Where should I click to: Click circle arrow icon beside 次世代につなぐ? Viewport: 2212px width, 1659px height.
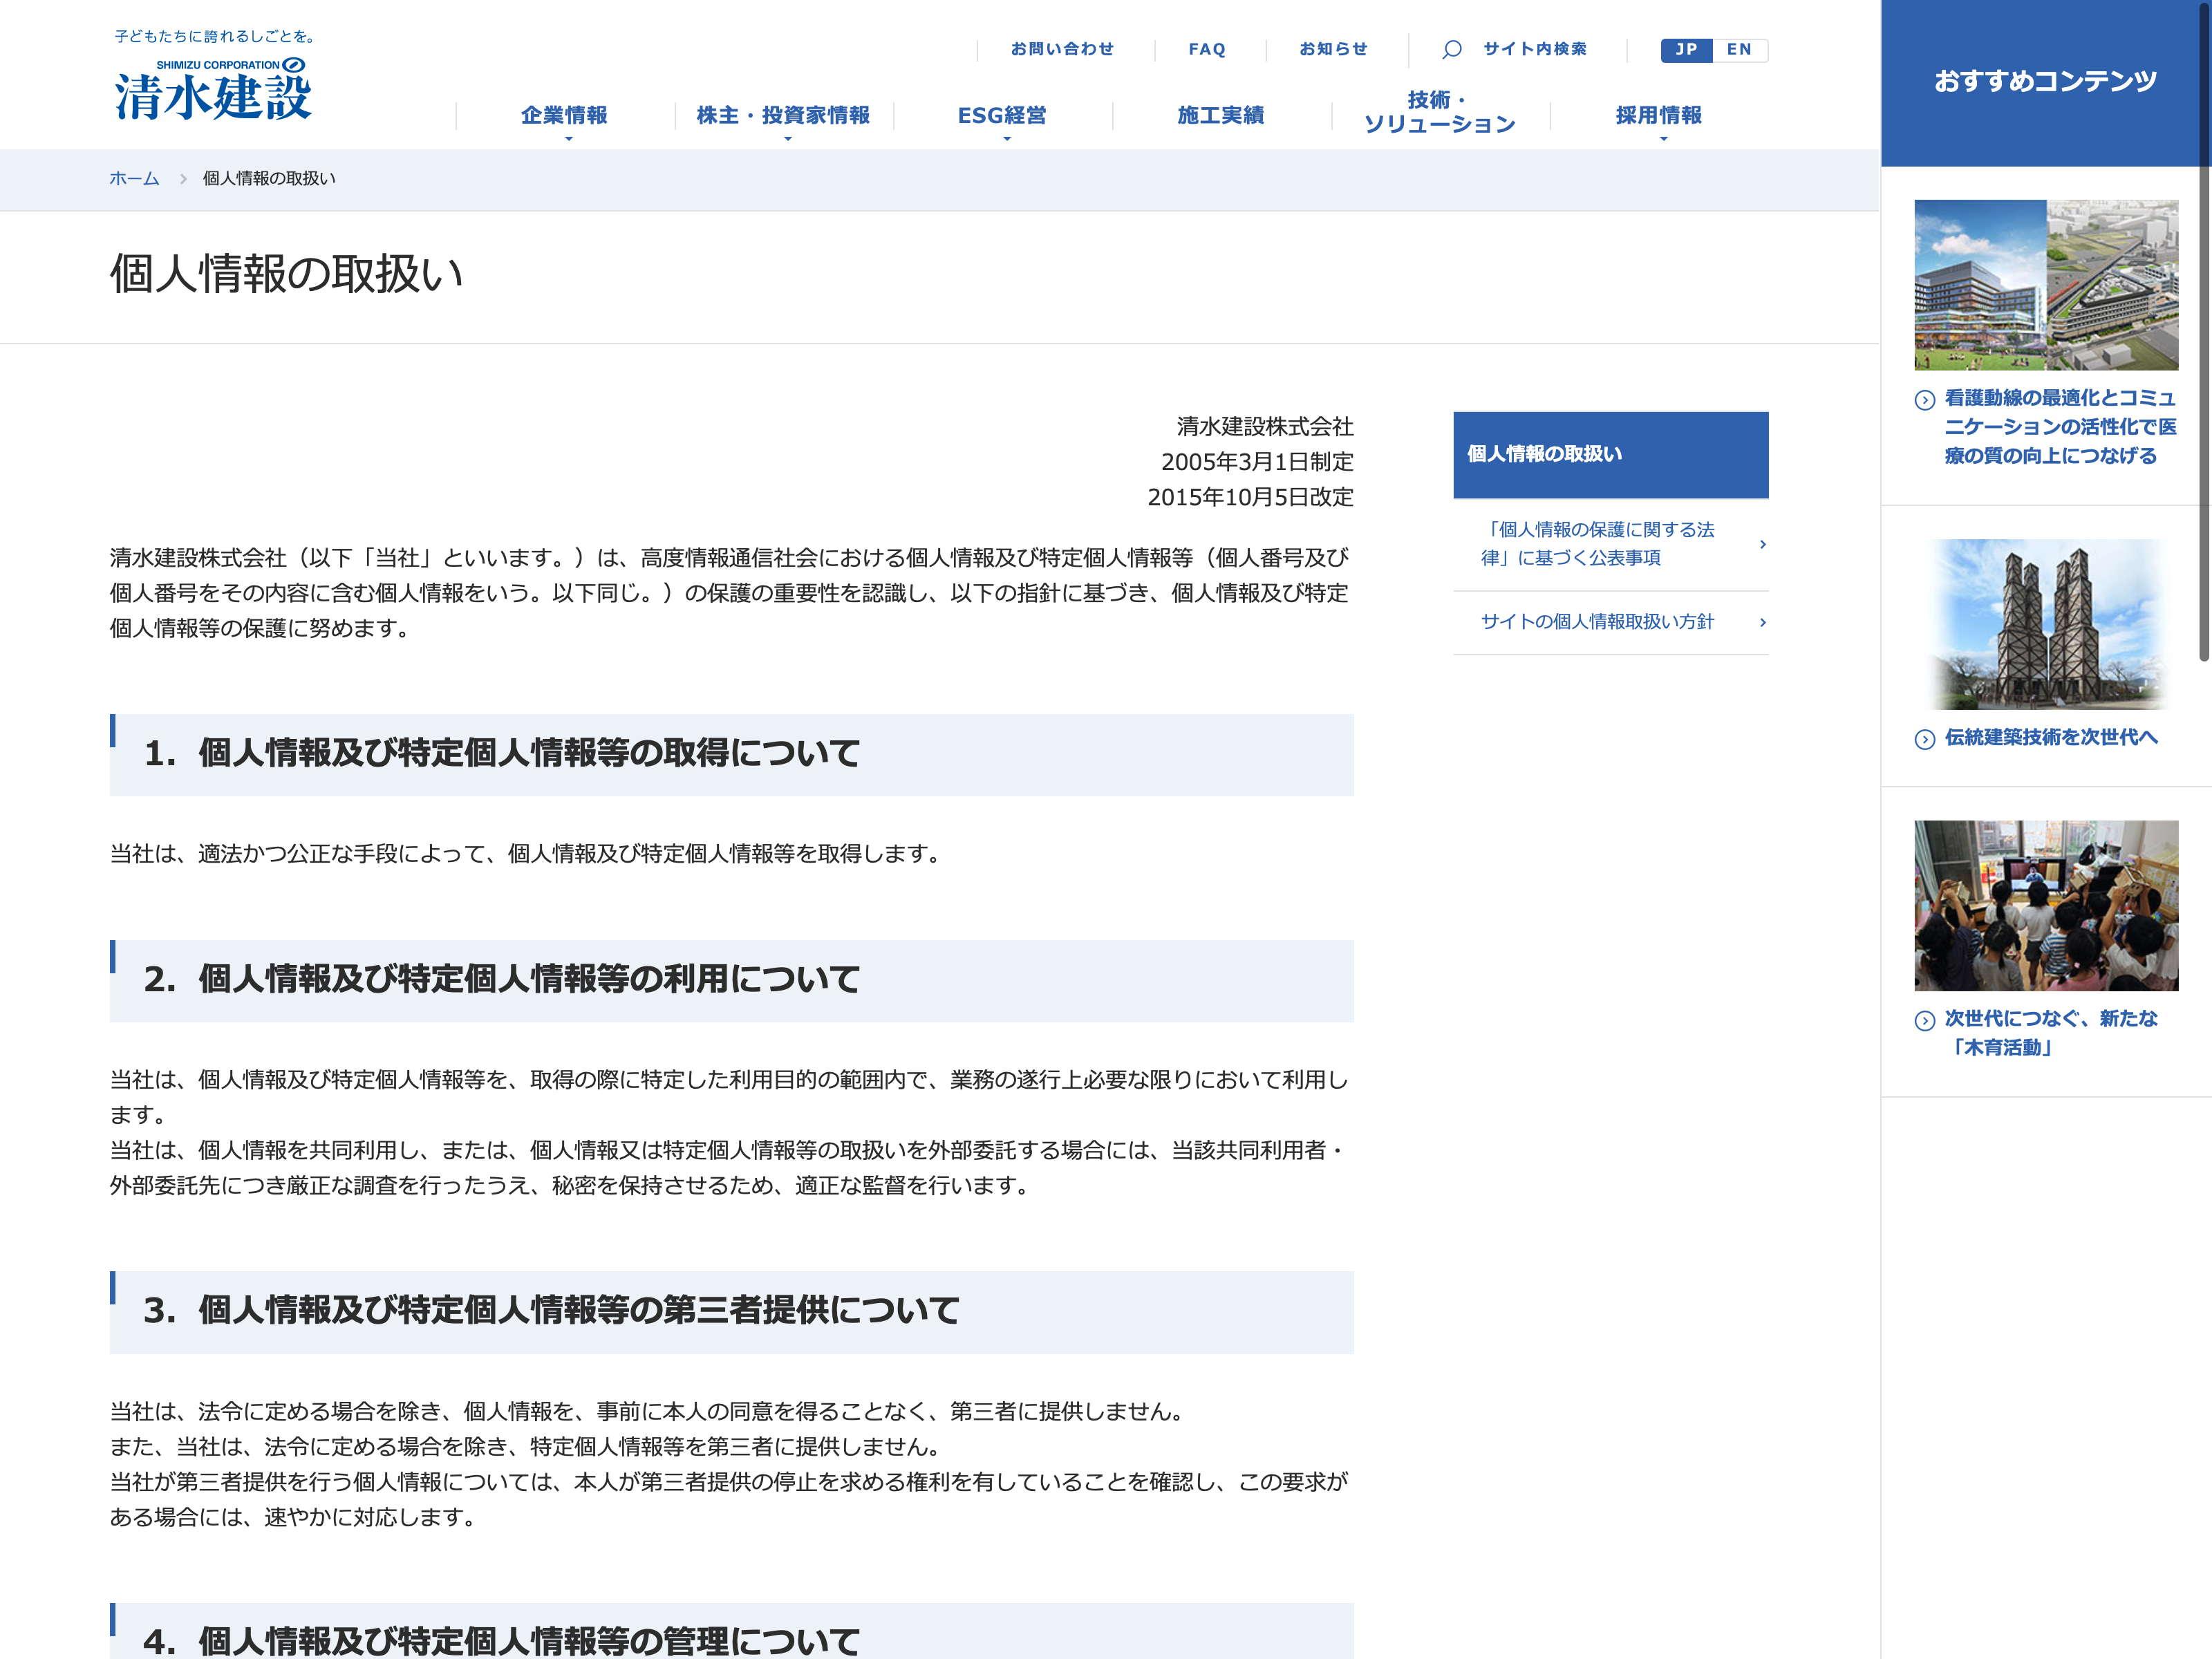1924,1020
